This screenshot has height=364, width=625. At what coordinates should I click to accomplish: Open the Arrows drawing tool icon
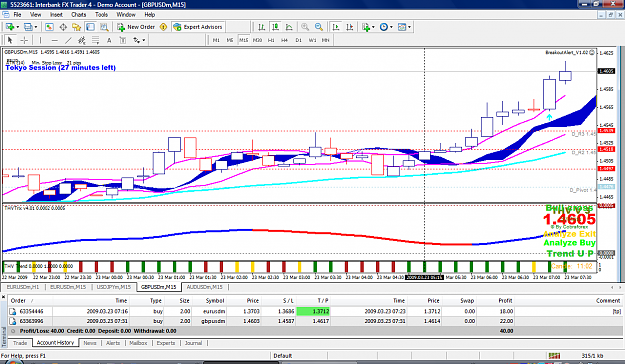136,40
